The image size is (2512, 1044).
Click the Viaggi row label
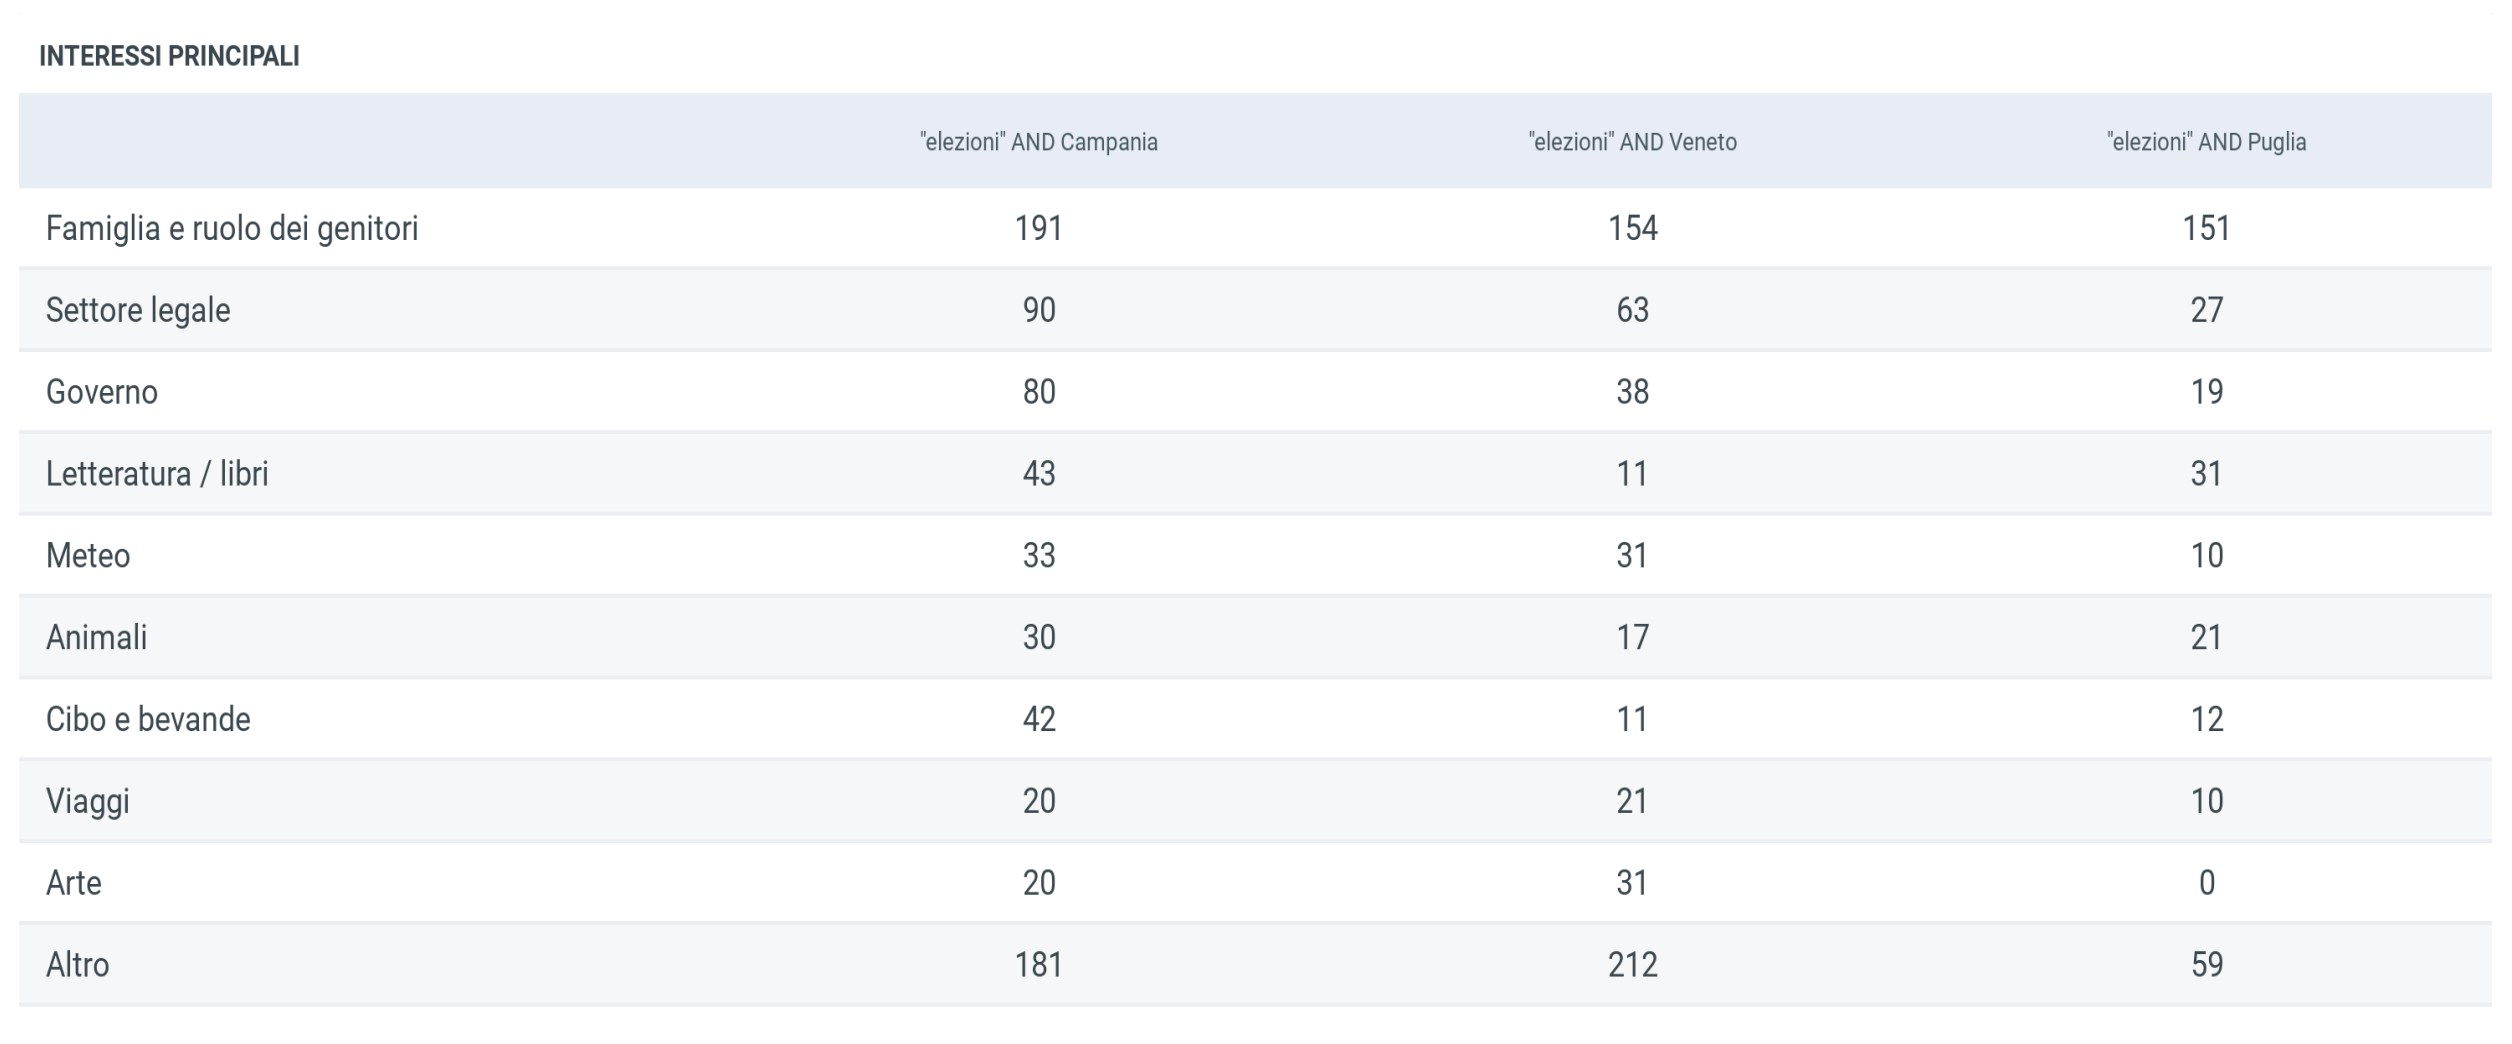pos(88,801)
